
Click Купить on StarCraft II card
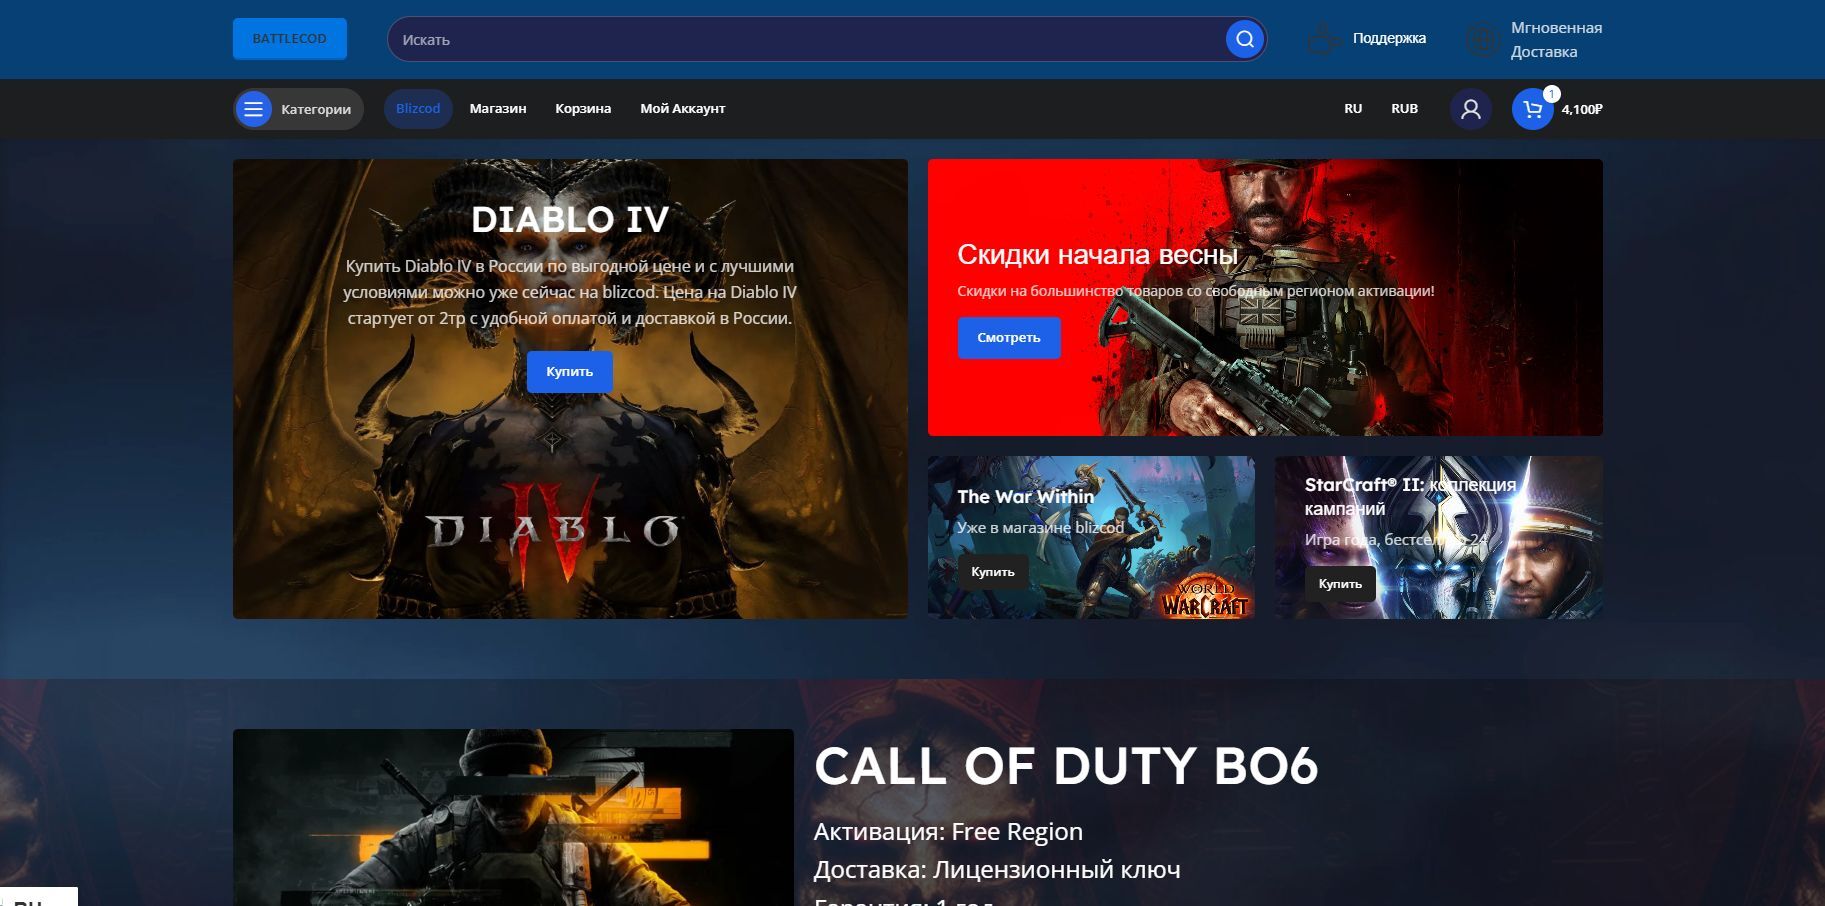(1340, 584)
